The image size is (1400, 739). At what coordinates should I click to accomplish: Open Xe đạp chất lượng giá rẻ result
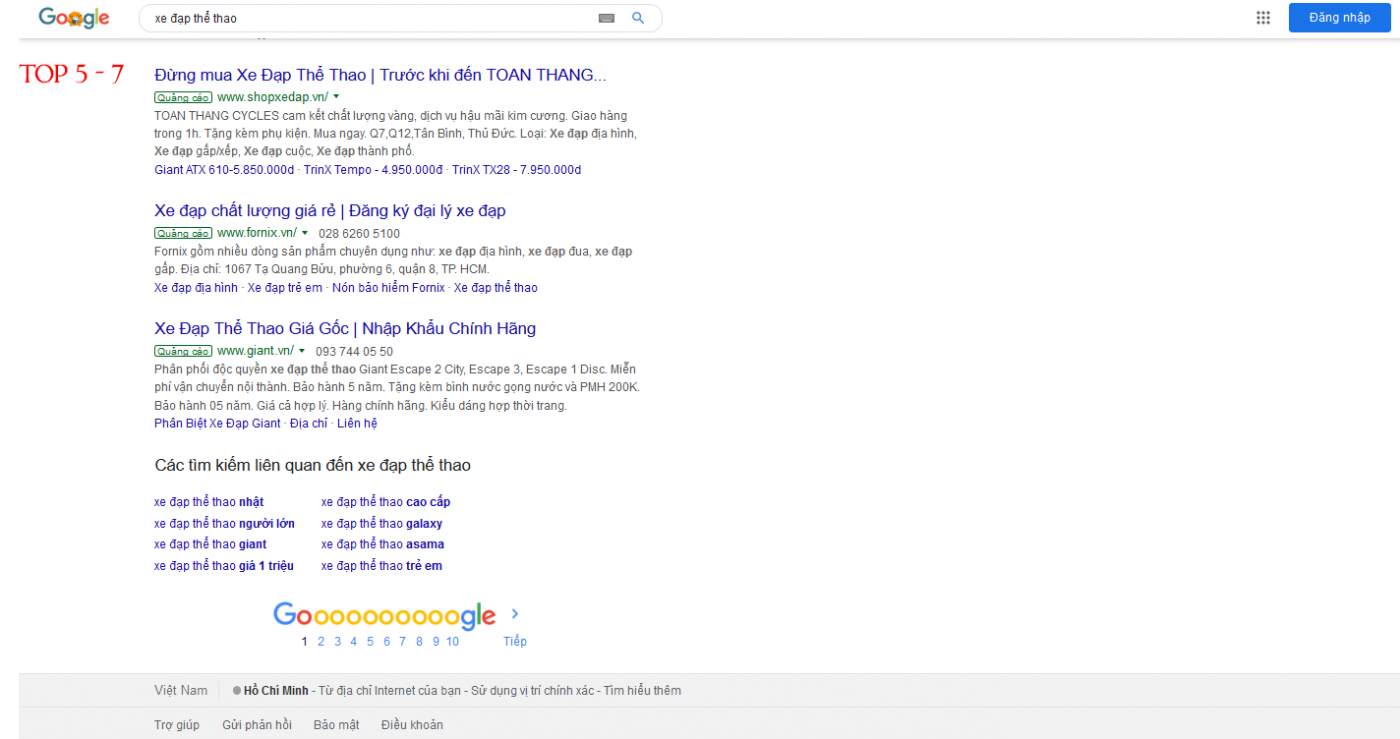pos(330,211)
